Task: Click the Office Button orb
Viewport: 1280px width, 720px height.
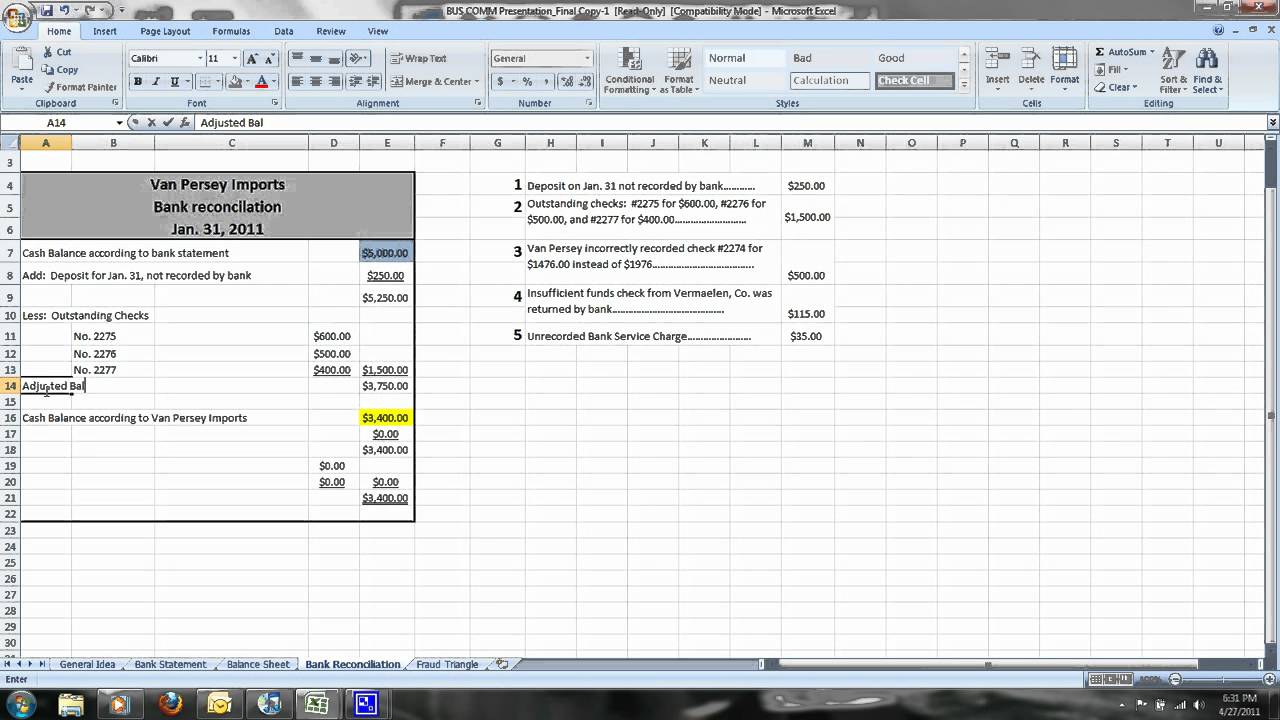Action: point(17,18)
